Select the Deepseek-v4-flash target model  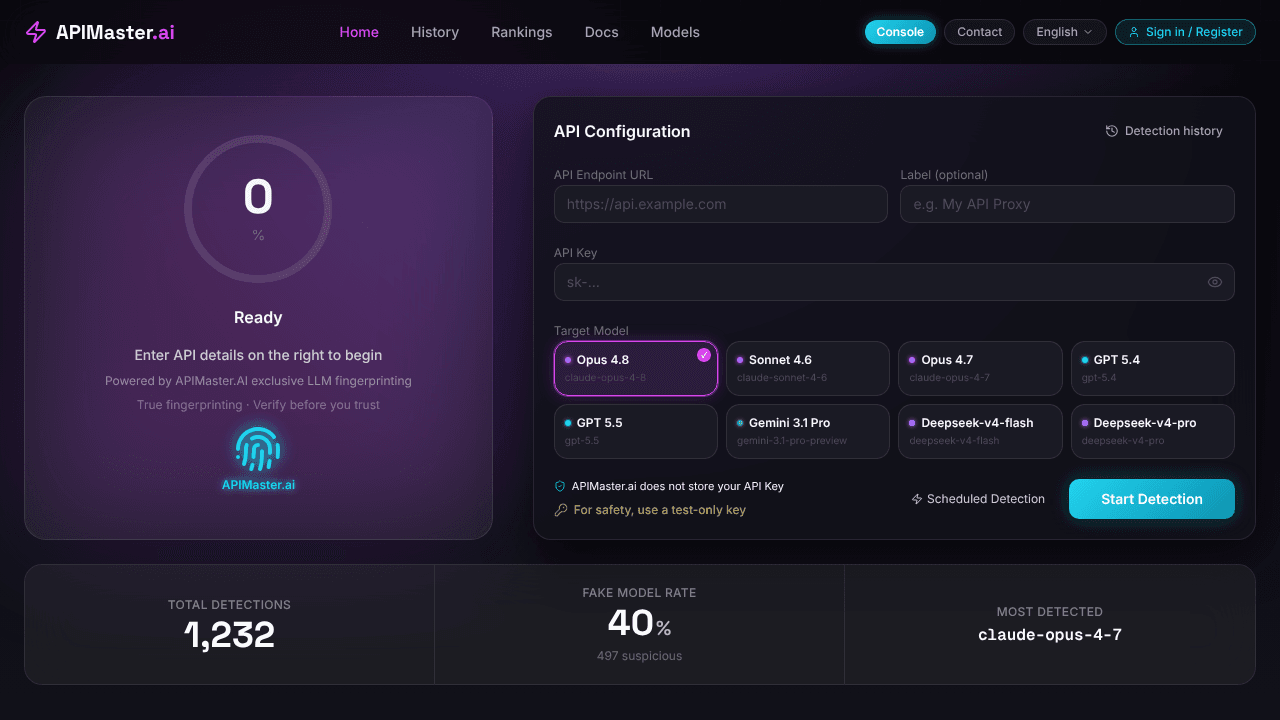click(980, 431)
